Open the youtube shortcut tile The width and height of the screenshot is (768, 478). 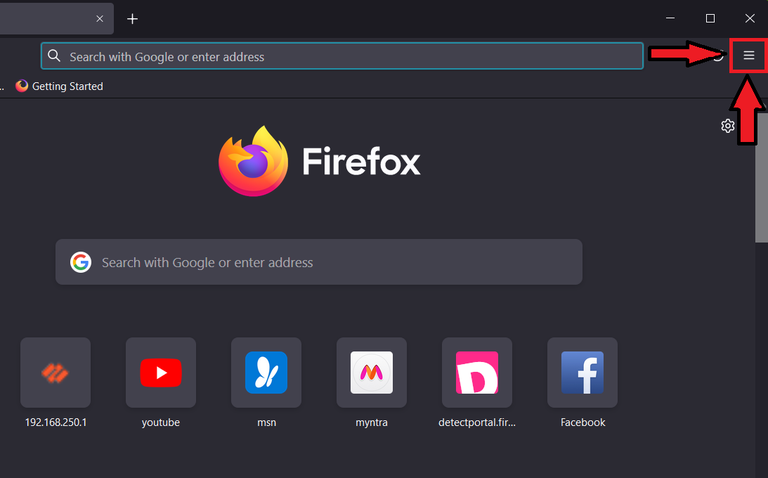click(x=161, y=373)
